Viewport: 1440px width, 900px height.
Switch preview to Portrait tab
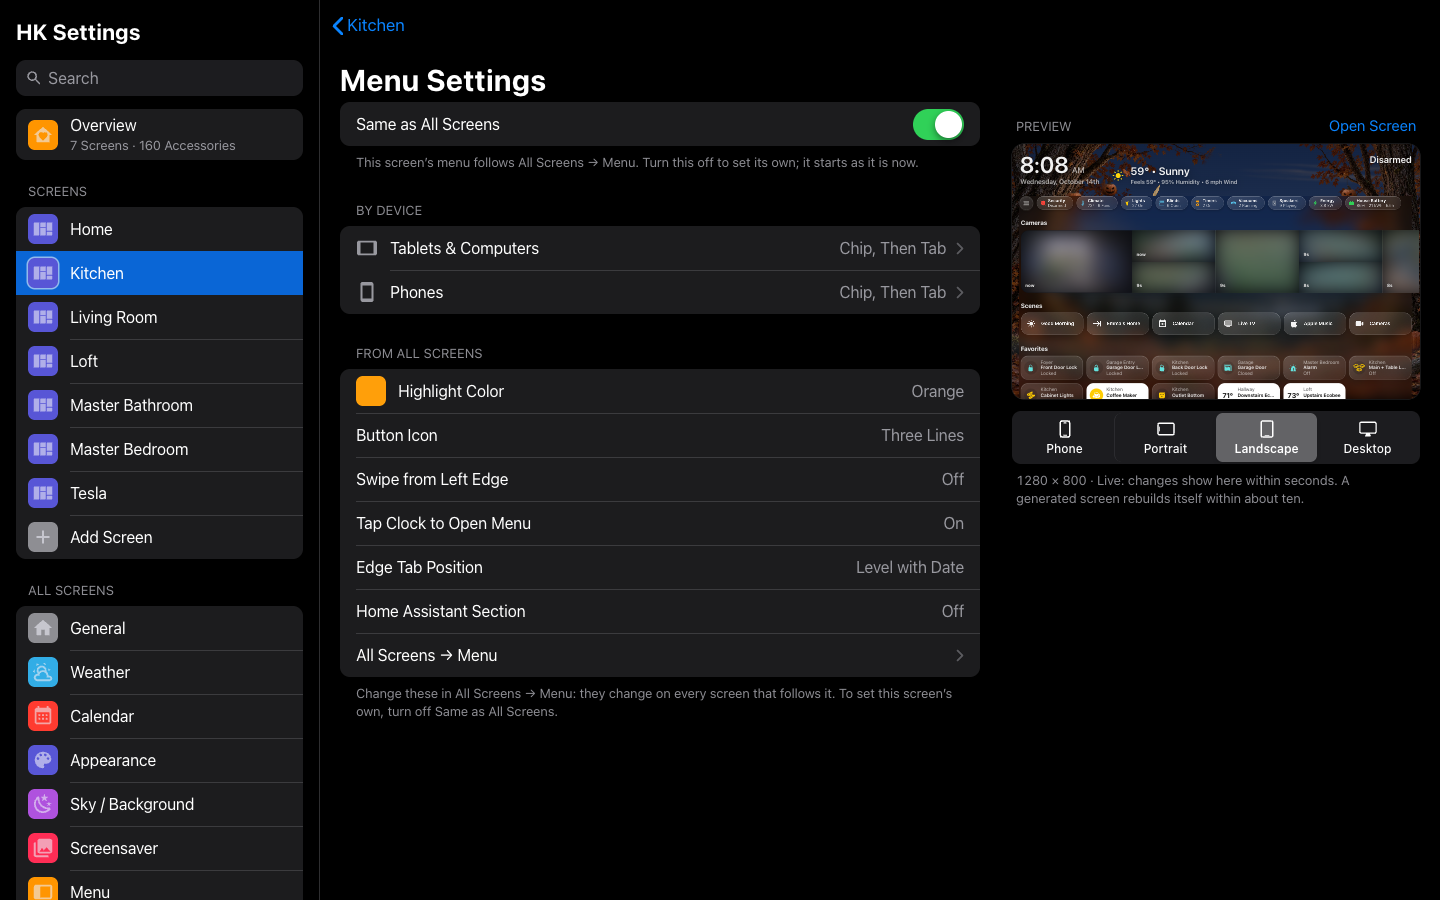[1165, 438]
